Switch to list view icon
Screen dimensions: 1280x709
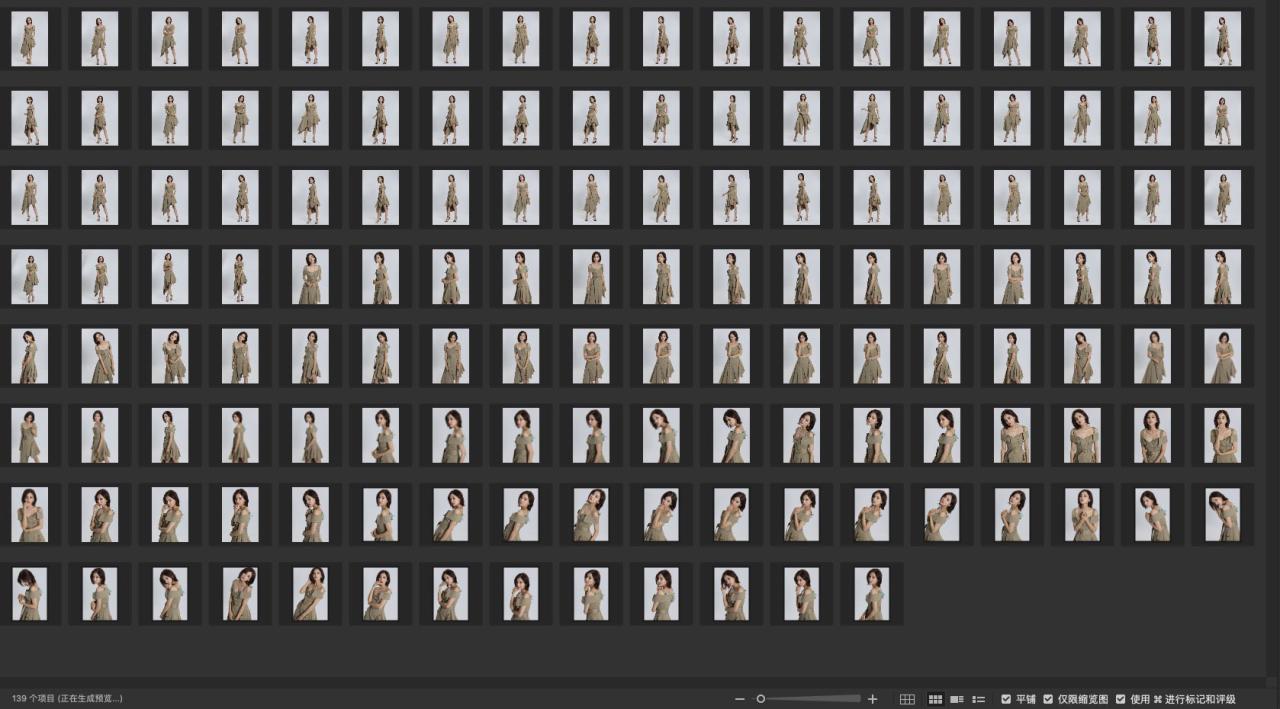tap(979, 699)
